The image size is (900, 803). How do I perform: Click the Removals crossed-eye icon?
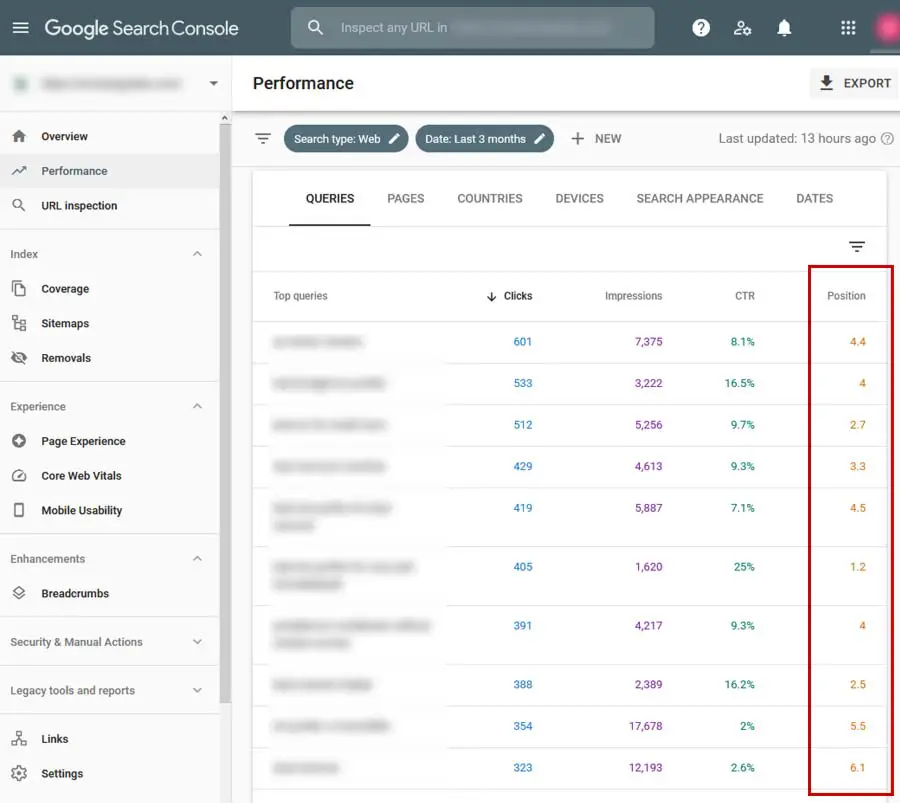click(x=19, y=358)
